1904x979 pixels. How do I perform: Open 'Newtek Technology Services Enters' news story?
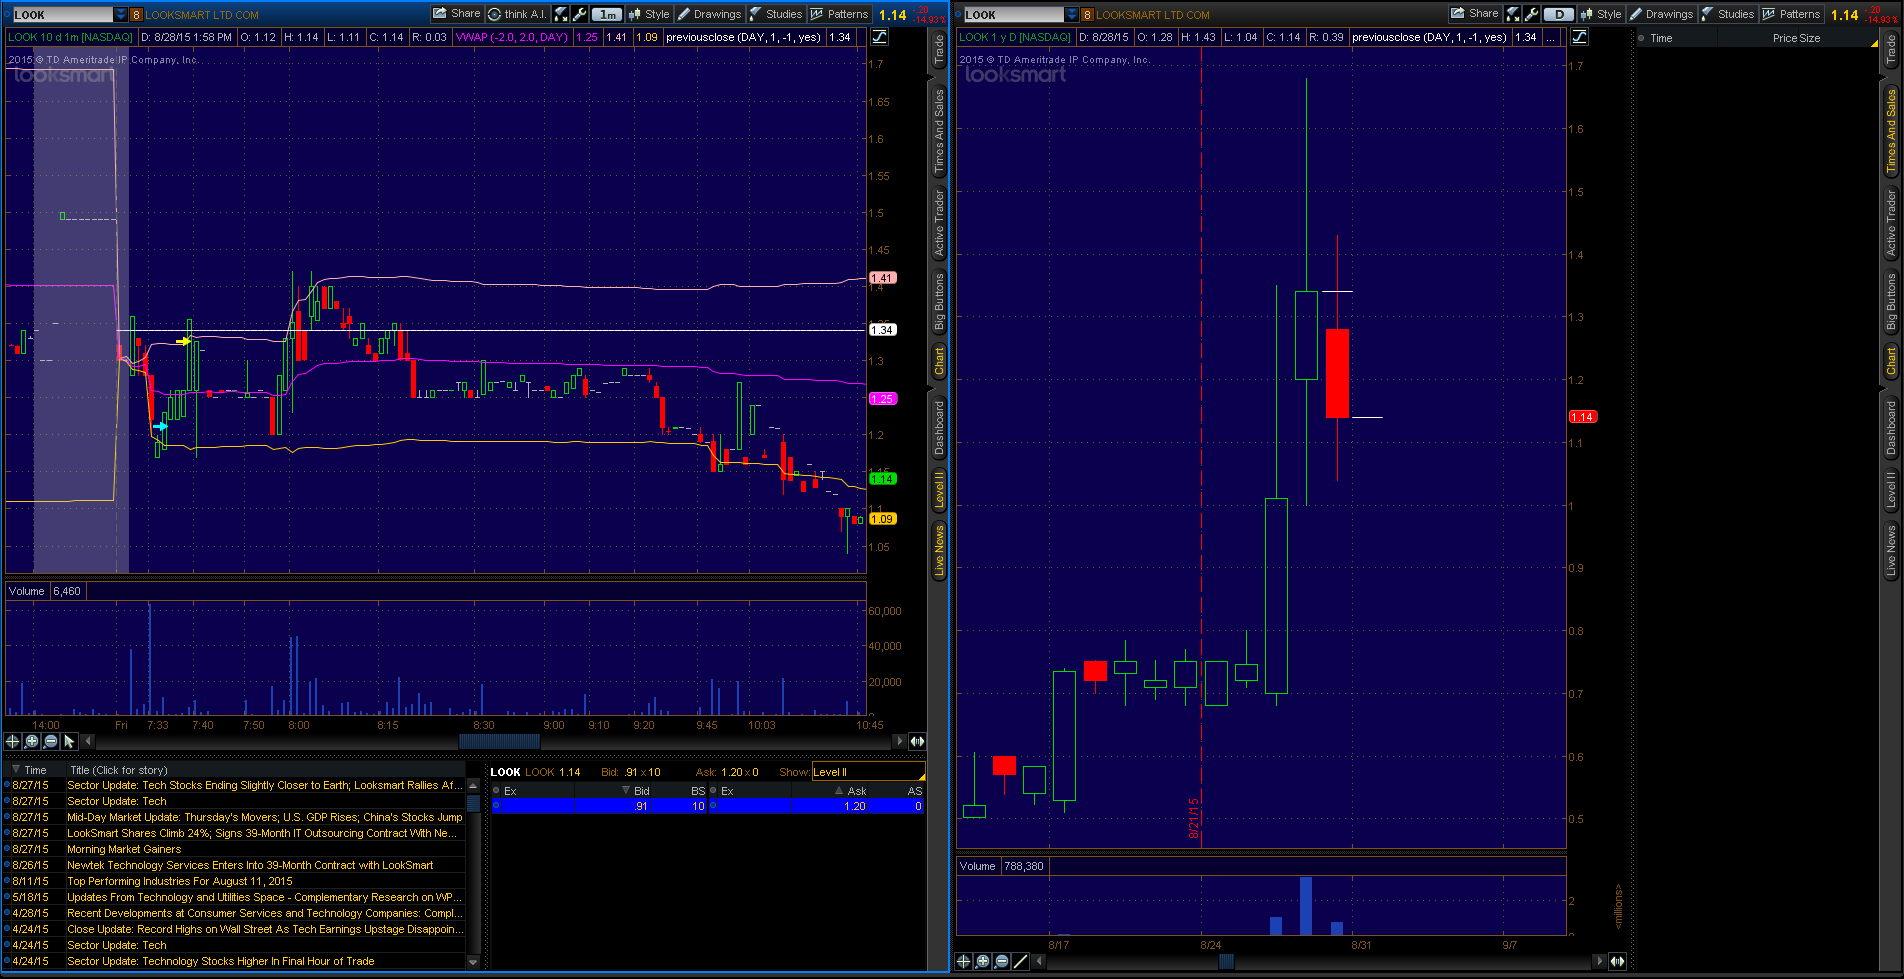[250, 865]
